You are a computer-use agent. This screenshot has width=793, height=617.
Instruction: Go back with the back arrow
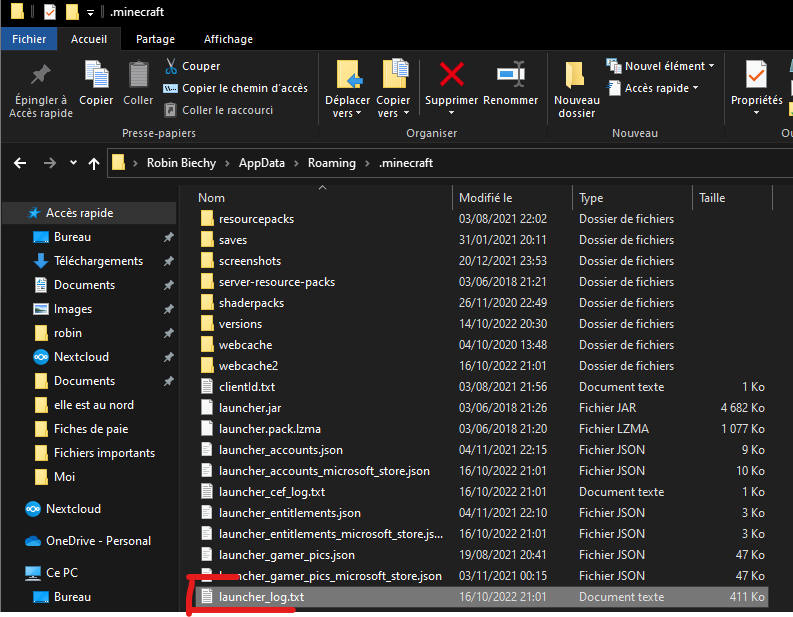pyautogui.click(x=20, y=163)
